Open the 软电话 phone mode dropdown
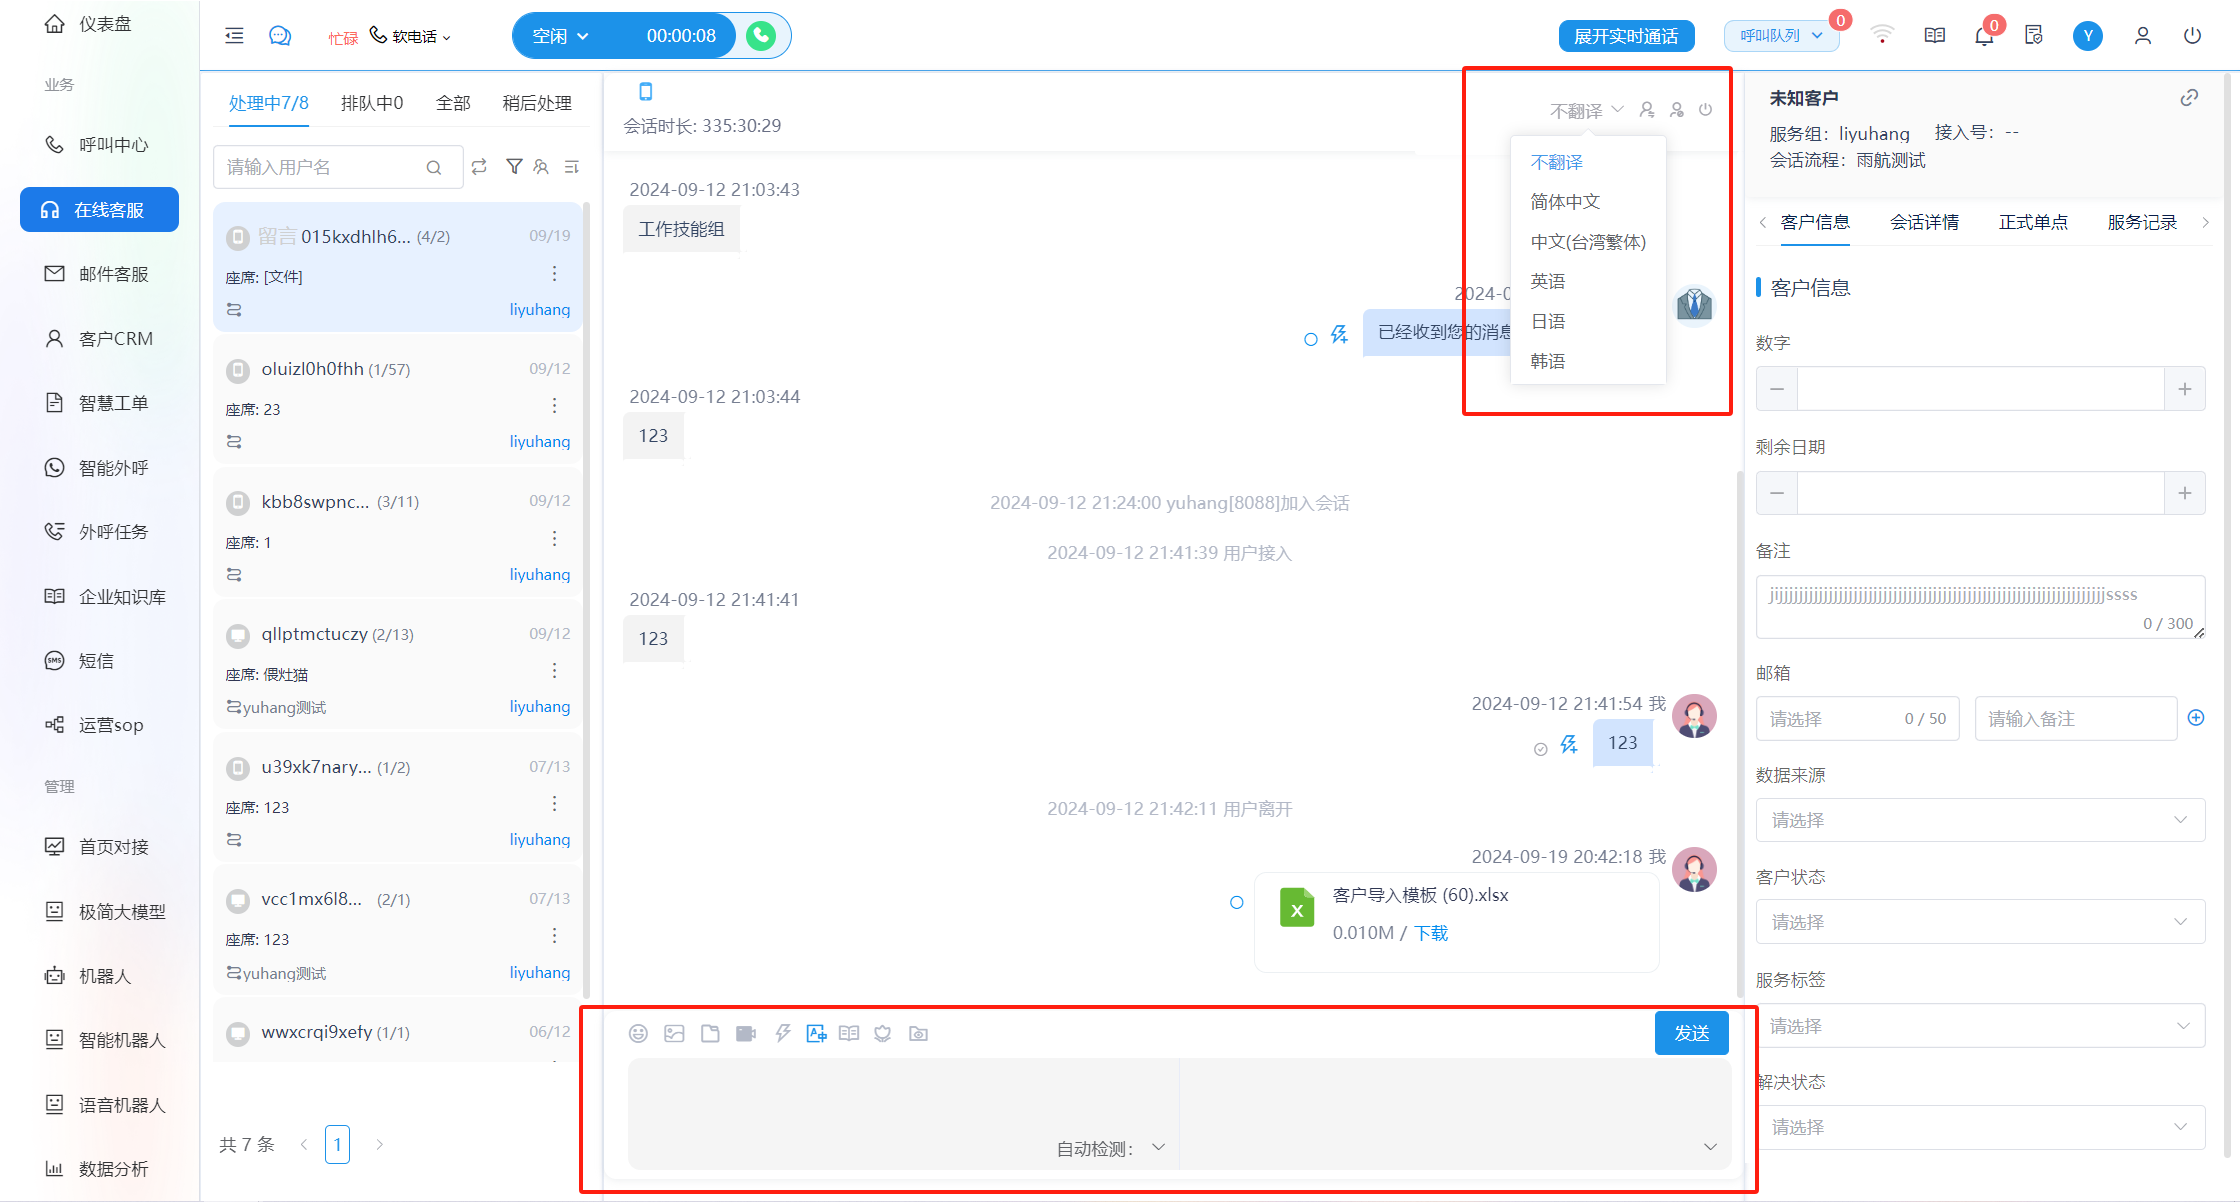This screenshot has width=2240, height=1202. (411, 36)
